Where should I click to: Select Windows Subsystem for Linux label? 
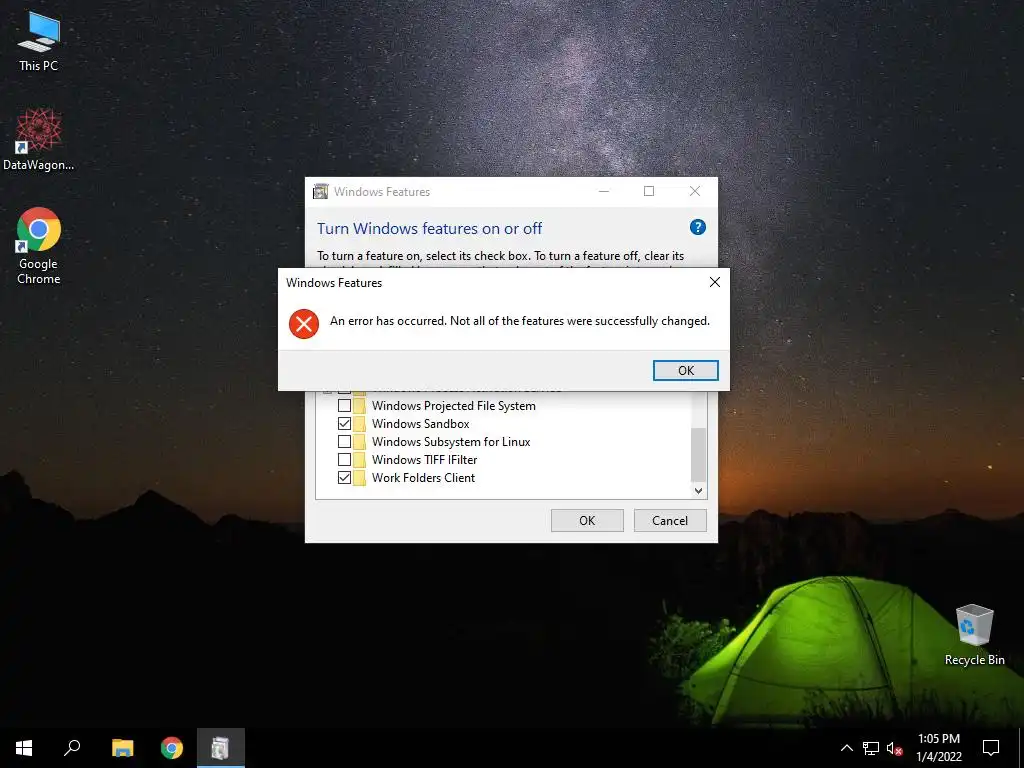pyautogui.click(x=451, y=441)
